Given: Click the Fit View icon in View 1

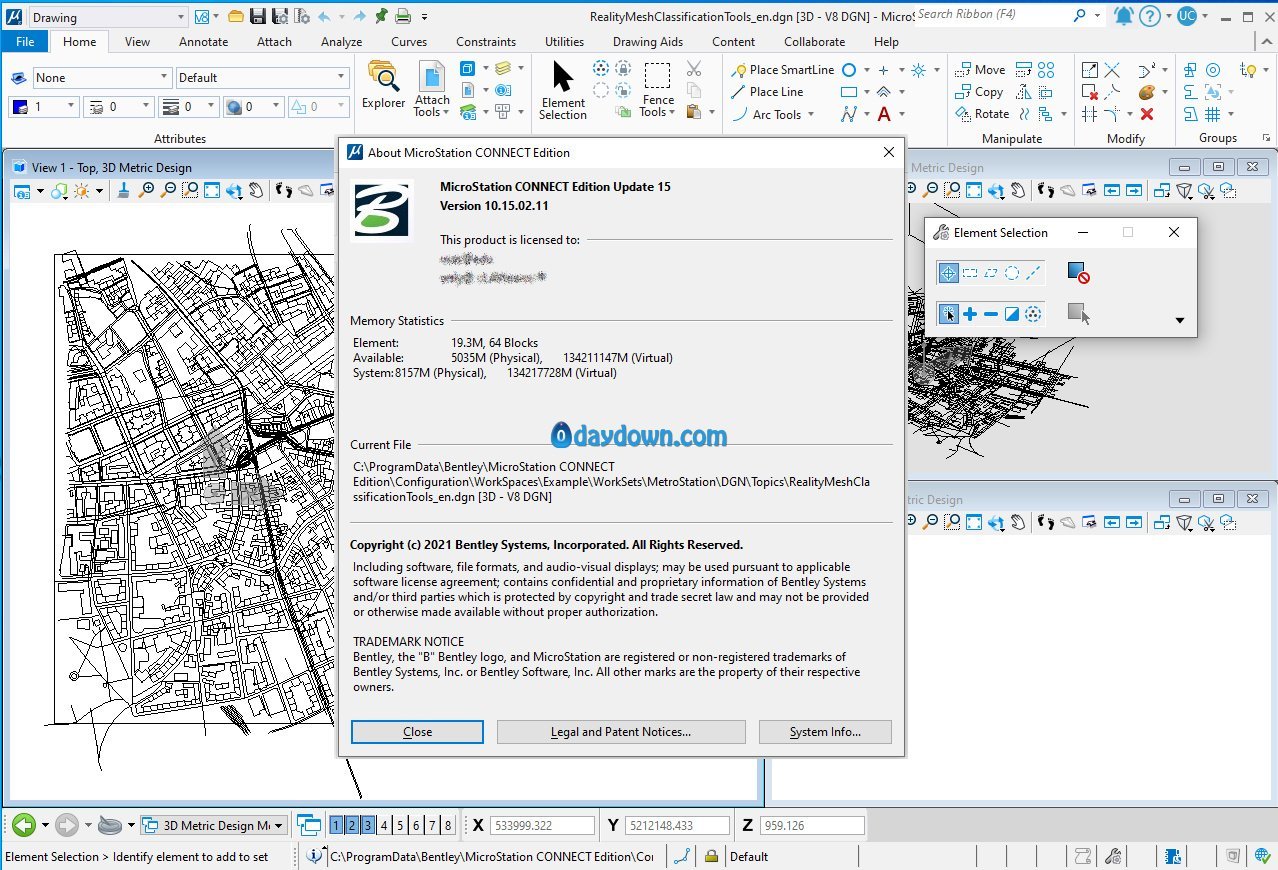Looking at the screenshot, I should click(x=212, y=190).
